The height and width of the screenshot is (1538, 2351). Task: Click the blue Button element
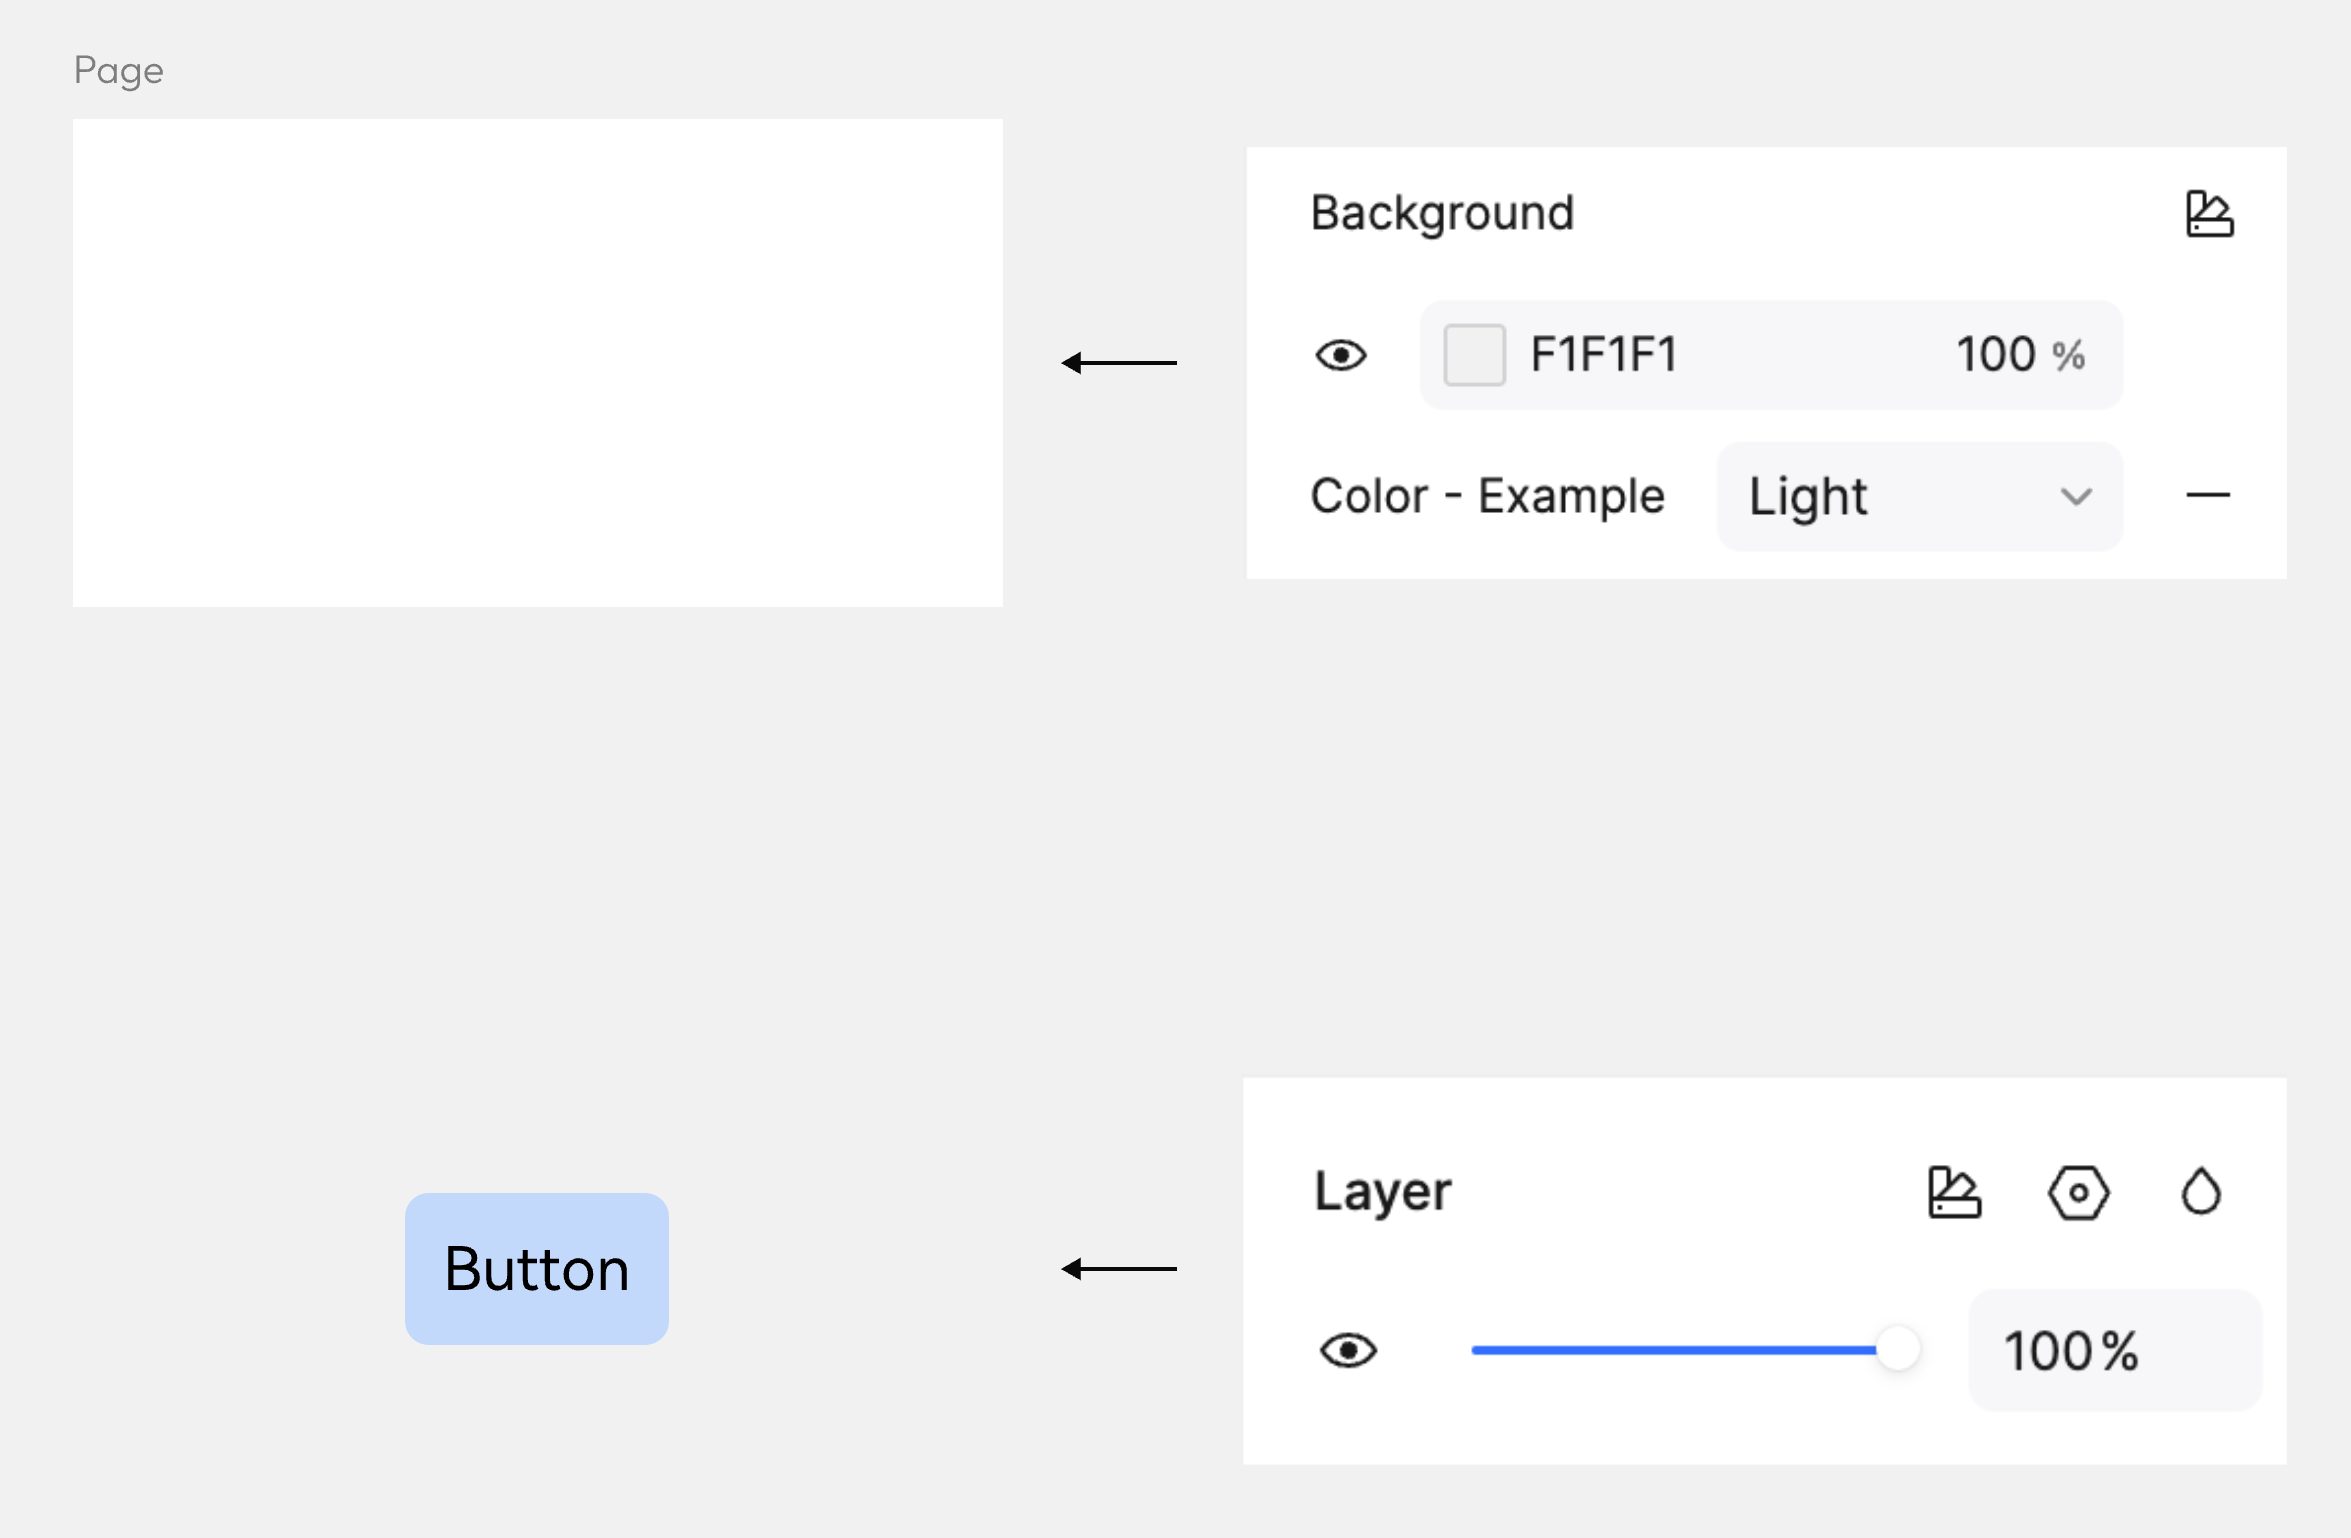pos(537,1269)
